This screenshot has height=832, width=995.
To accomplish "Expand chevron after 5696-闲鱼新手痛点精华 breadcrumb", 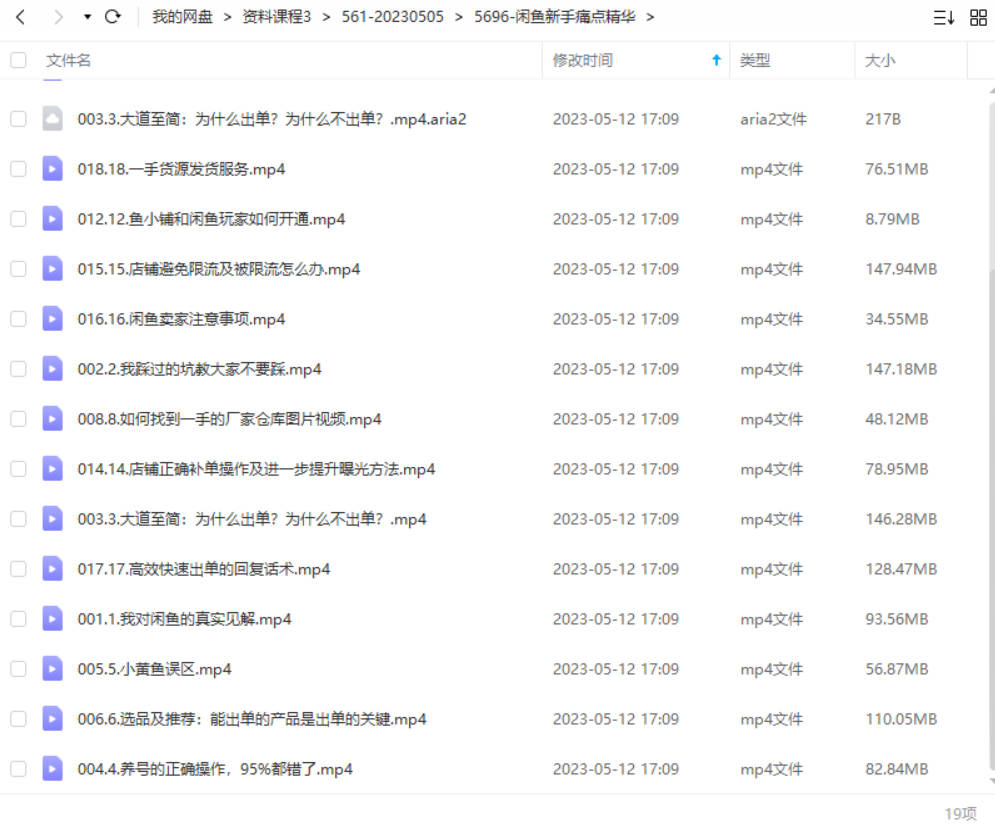I will (x=650, y=17).
